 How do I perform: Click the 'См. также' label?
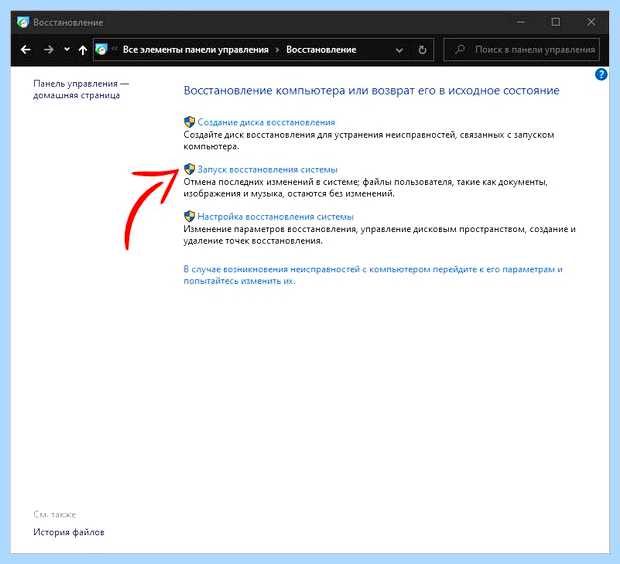(55, 515)
